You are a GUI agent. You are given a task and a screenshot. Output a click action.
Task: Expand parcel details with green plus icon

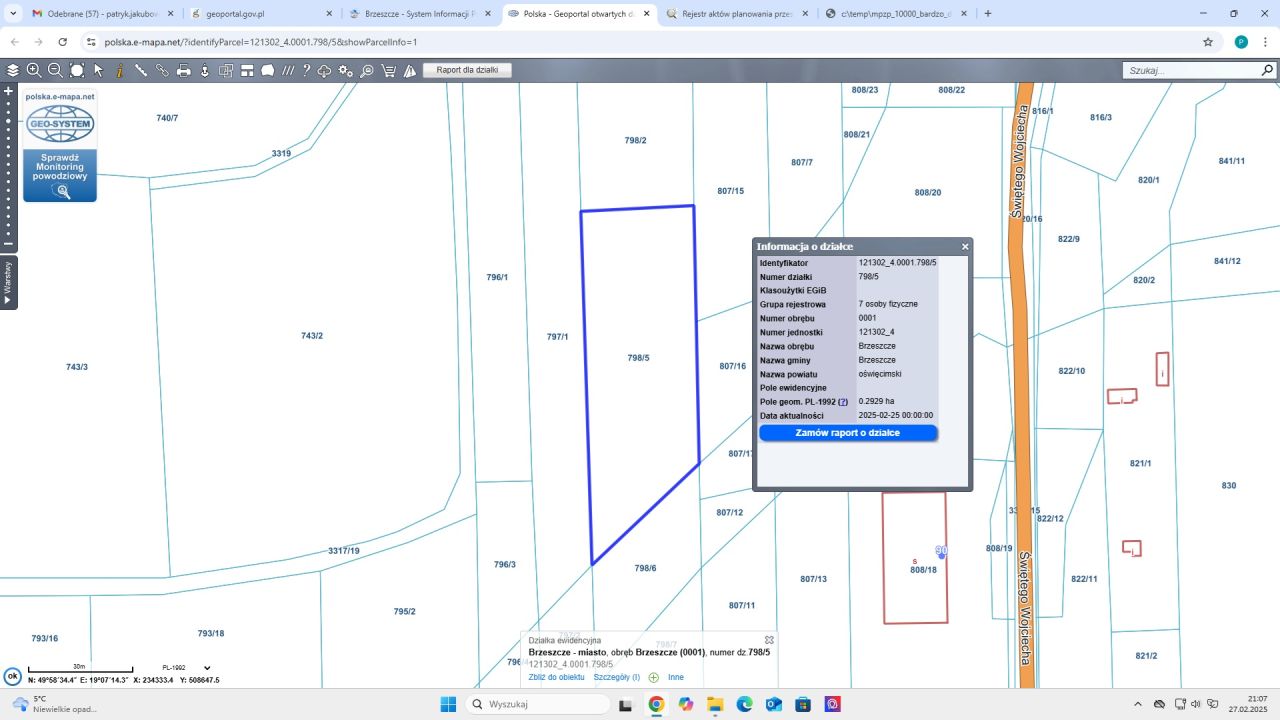coord(654,677)
